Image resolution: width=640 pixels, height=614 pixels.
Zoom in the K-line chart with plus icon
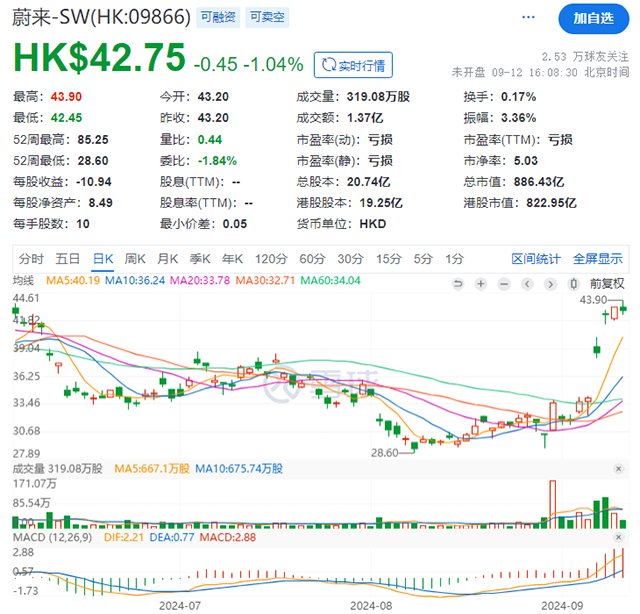tap(481, 284)
